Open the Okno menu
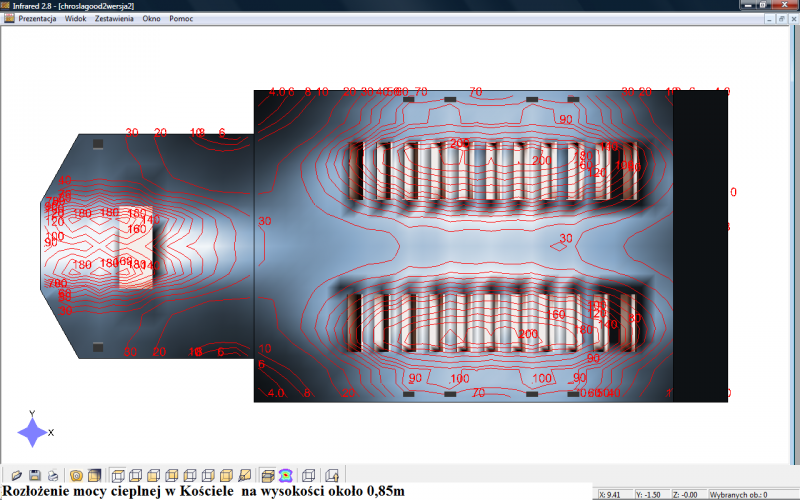This screenshot has width=800, height=500. click(x=152, y=18)
